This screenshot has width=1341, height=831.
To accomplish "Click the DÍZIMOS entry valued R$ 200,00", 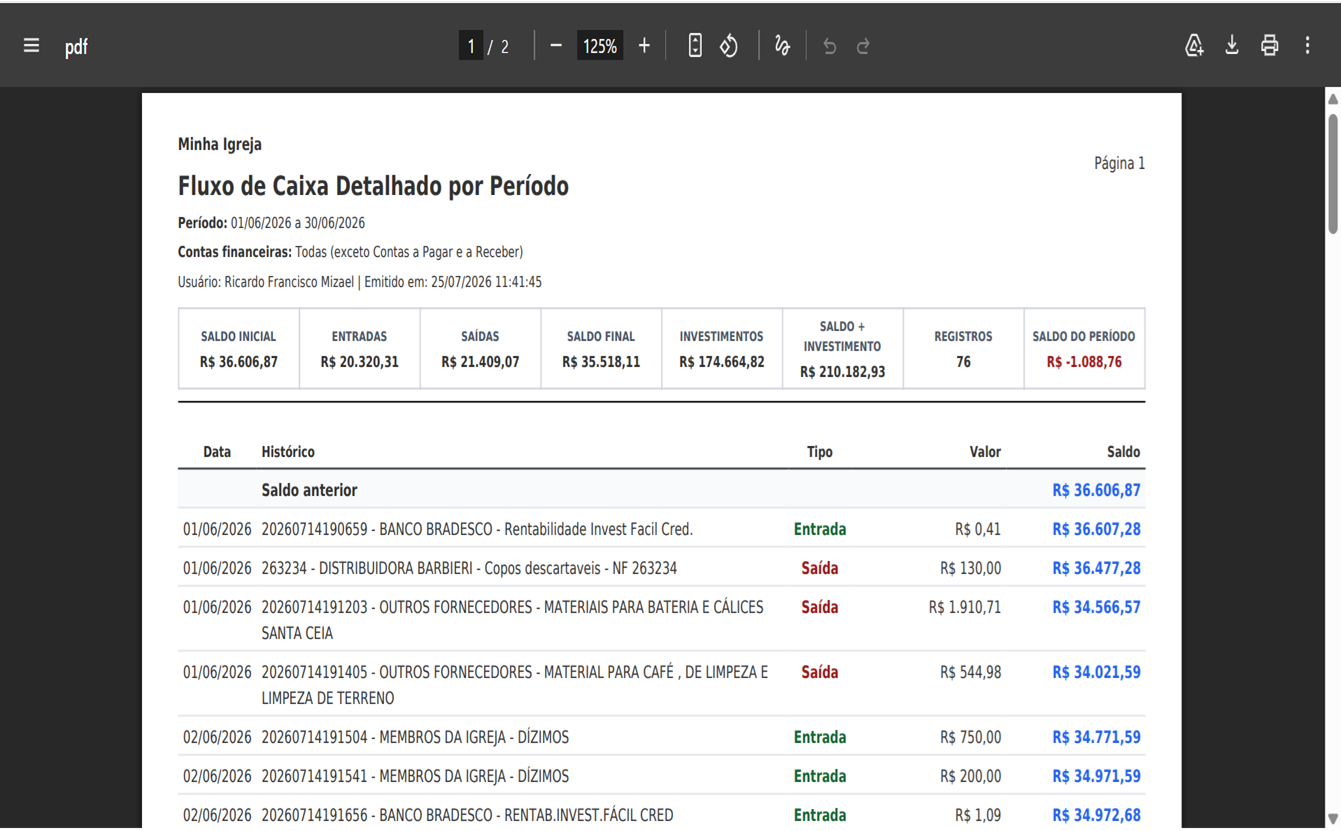I will point(415,776).
